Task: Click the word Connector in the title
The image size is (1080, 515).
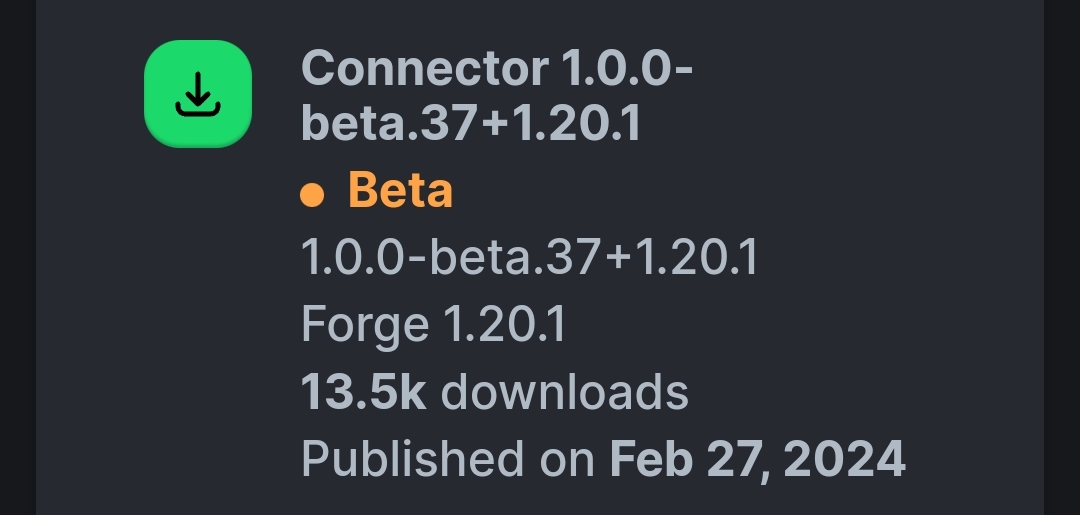Action: [x=425, y=68]
